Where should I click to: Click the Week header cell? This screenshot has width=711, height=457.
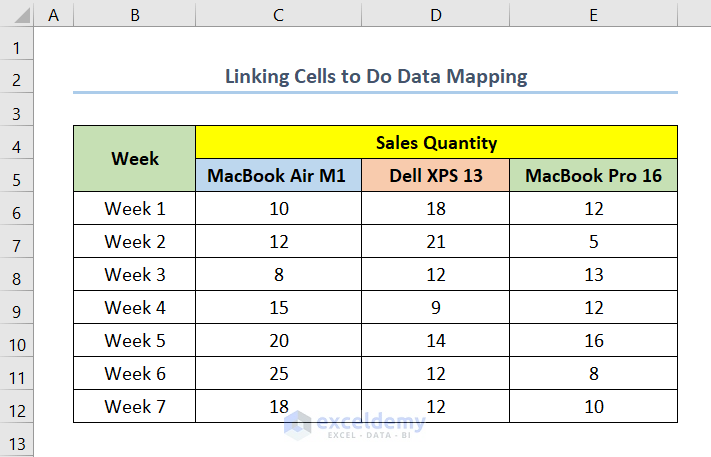[134, 158]
